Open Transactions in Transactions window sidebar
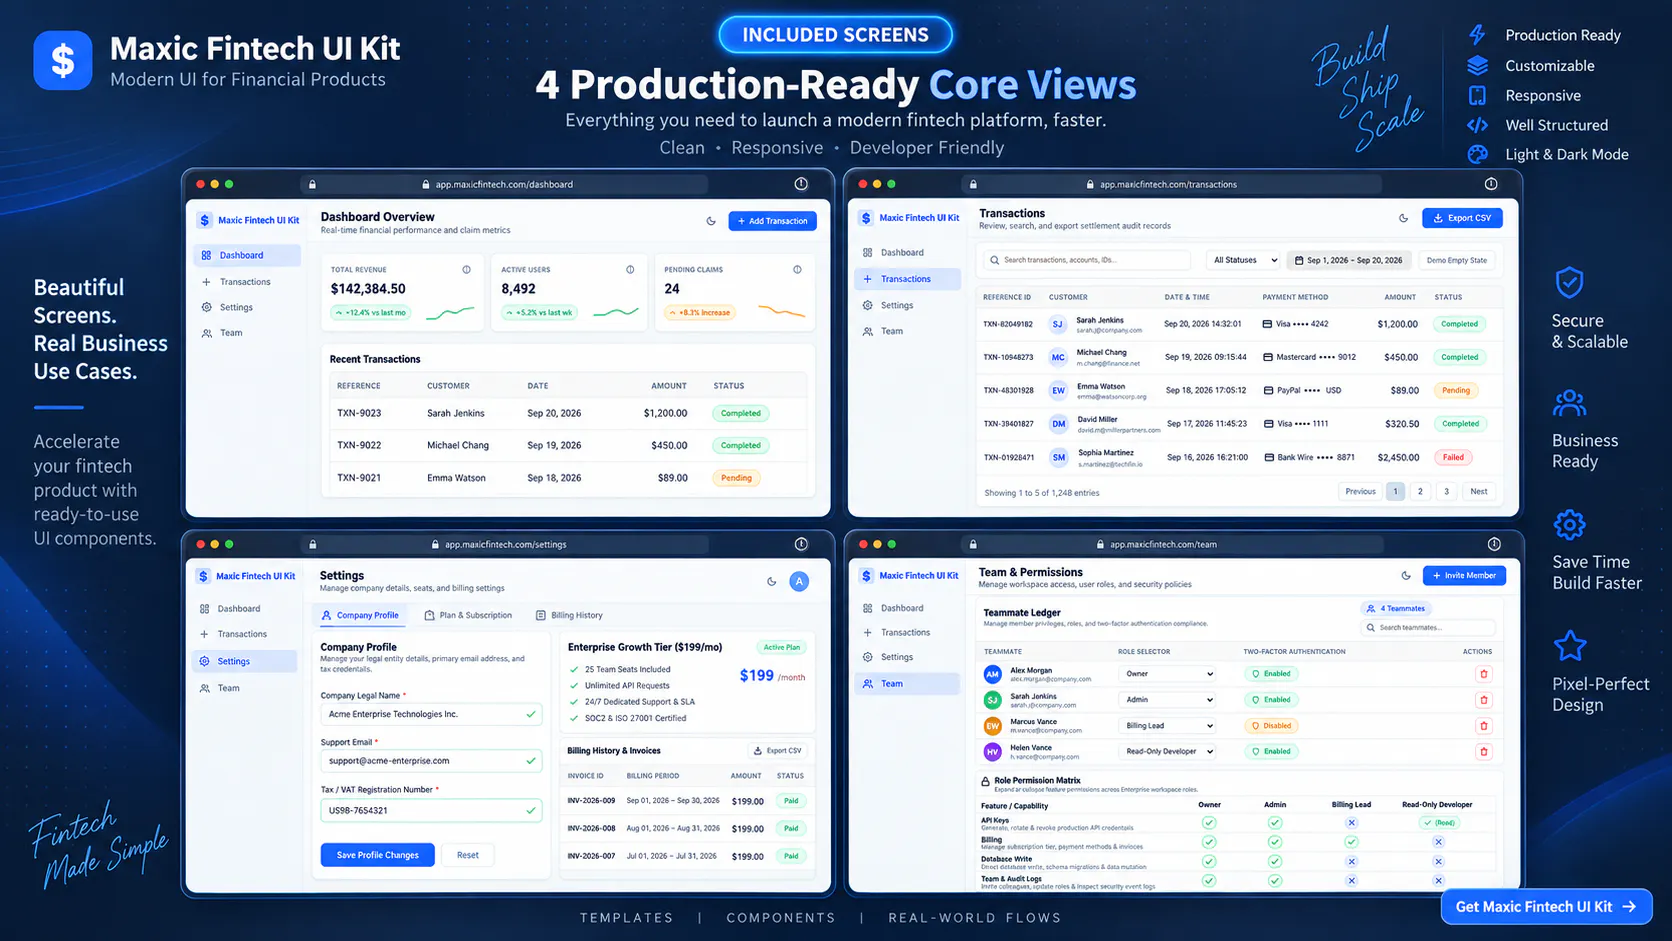 (x=908, y=279)
